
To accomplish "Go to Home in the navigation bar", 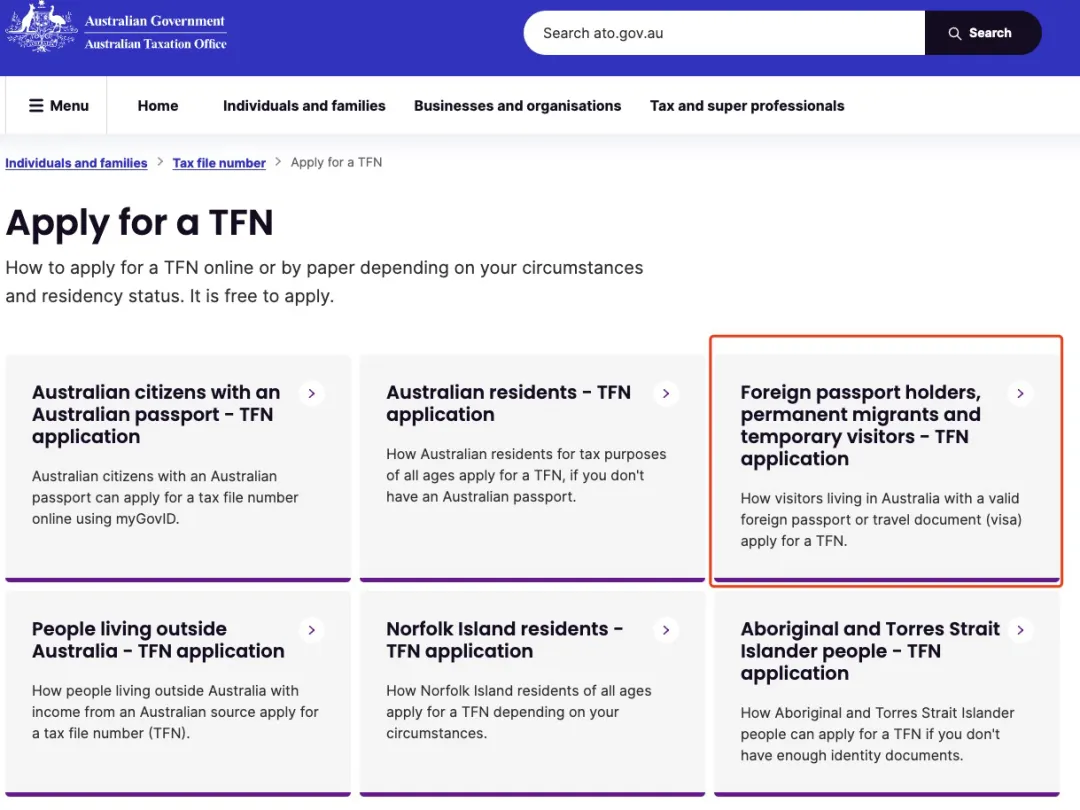I will pos(158,105).
